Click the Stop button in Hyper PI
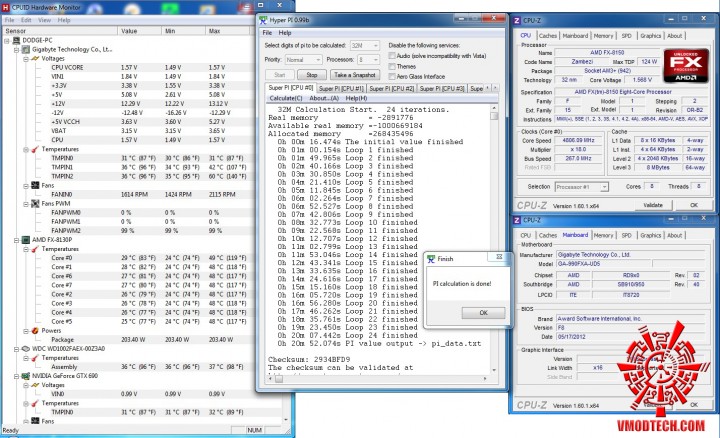Viewport: 720px width, 438px height. (x=312, y=75)
